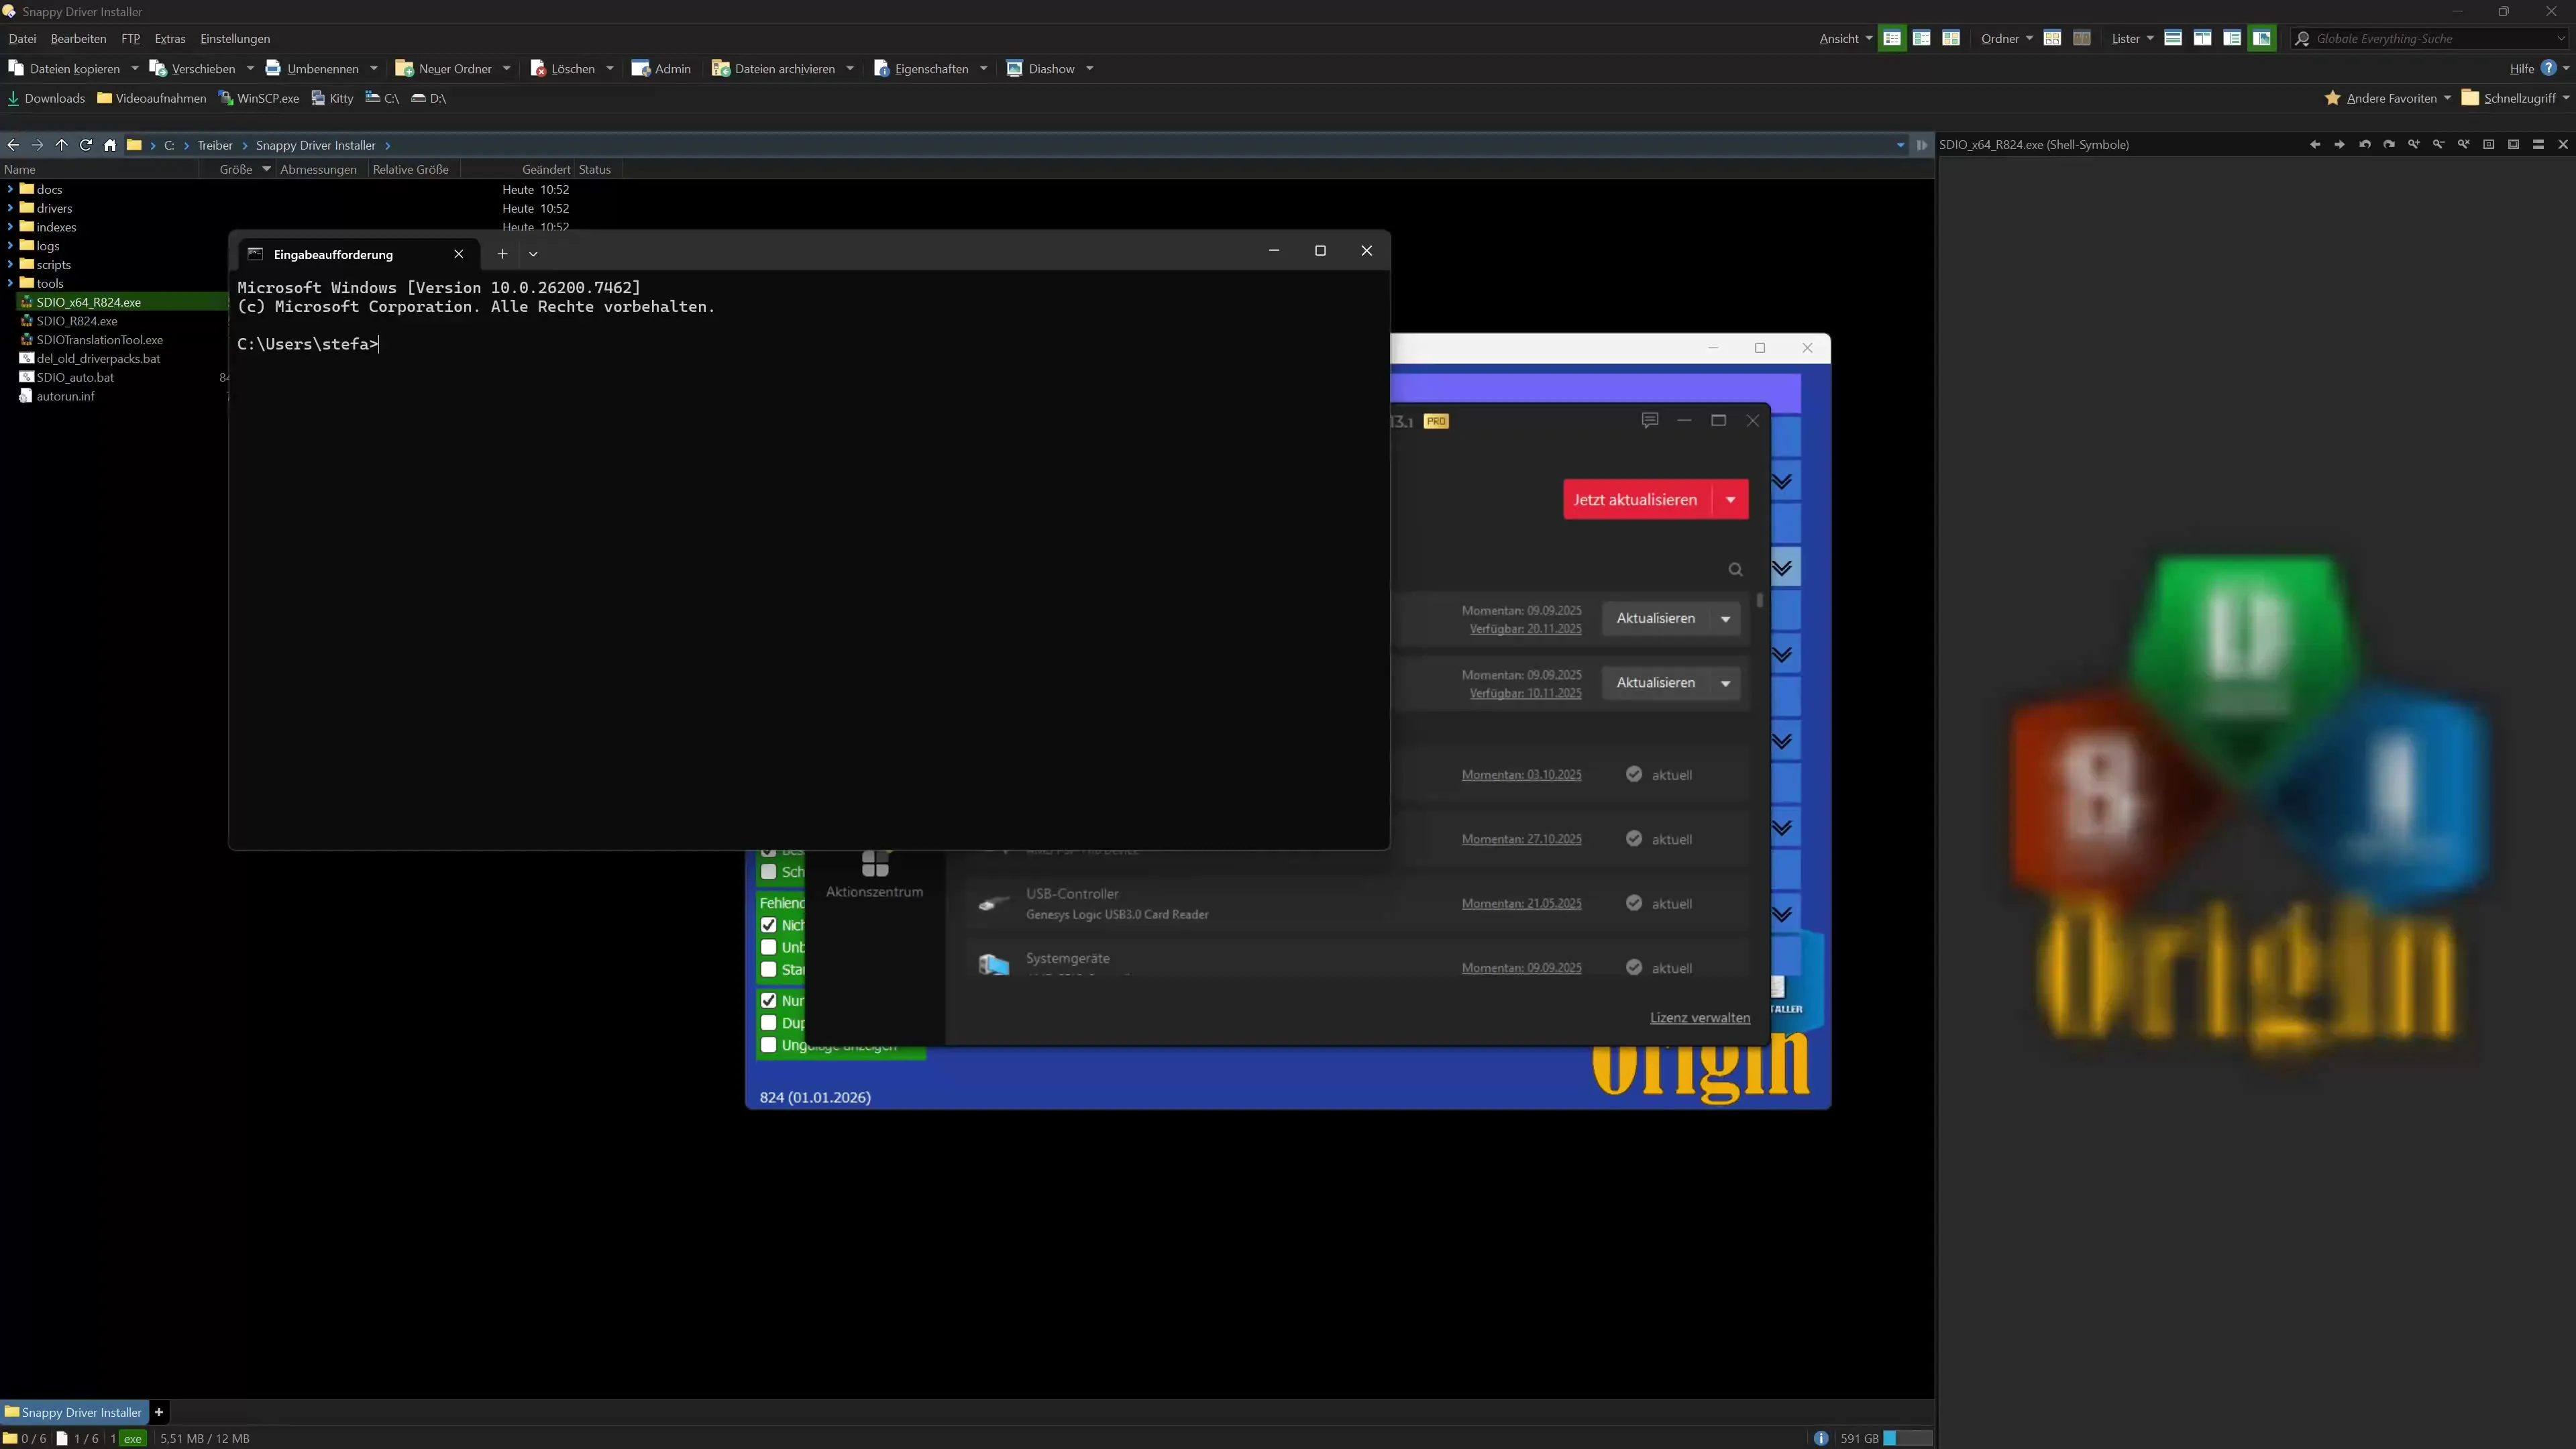Zoom in on the preview image

(x=2414, y=145)
